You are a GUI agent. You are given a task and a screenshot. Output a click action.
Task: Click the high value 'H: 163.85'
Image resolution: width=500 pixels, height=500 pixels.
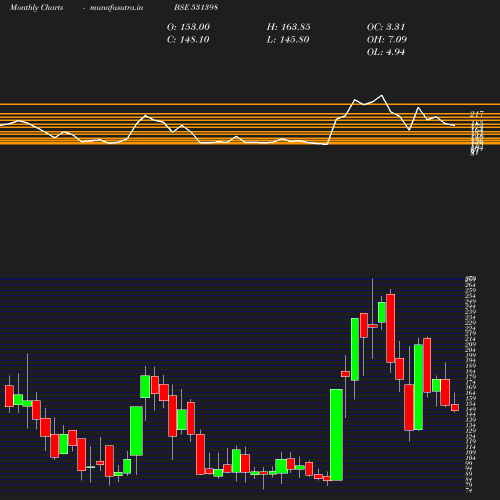(x=289, y=27)
